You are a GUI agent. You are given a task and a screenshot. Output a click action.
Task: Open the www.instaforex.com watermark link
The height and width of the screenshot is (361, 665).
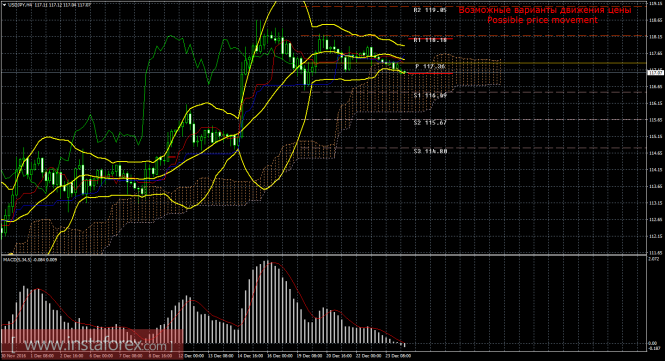tap(92, 344)
